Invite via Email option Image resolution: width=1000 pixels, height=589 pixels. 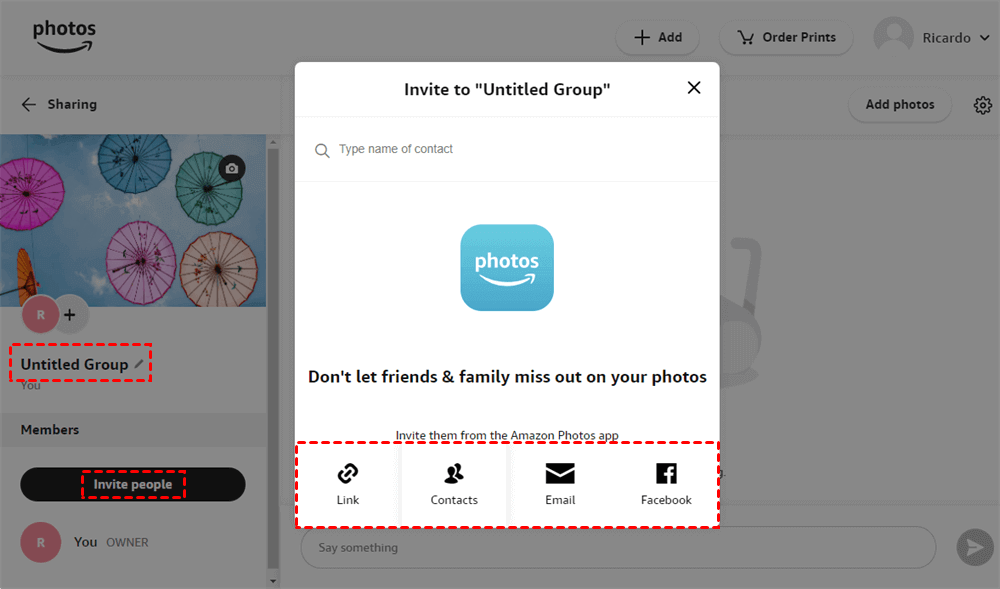tap(560, 484)
